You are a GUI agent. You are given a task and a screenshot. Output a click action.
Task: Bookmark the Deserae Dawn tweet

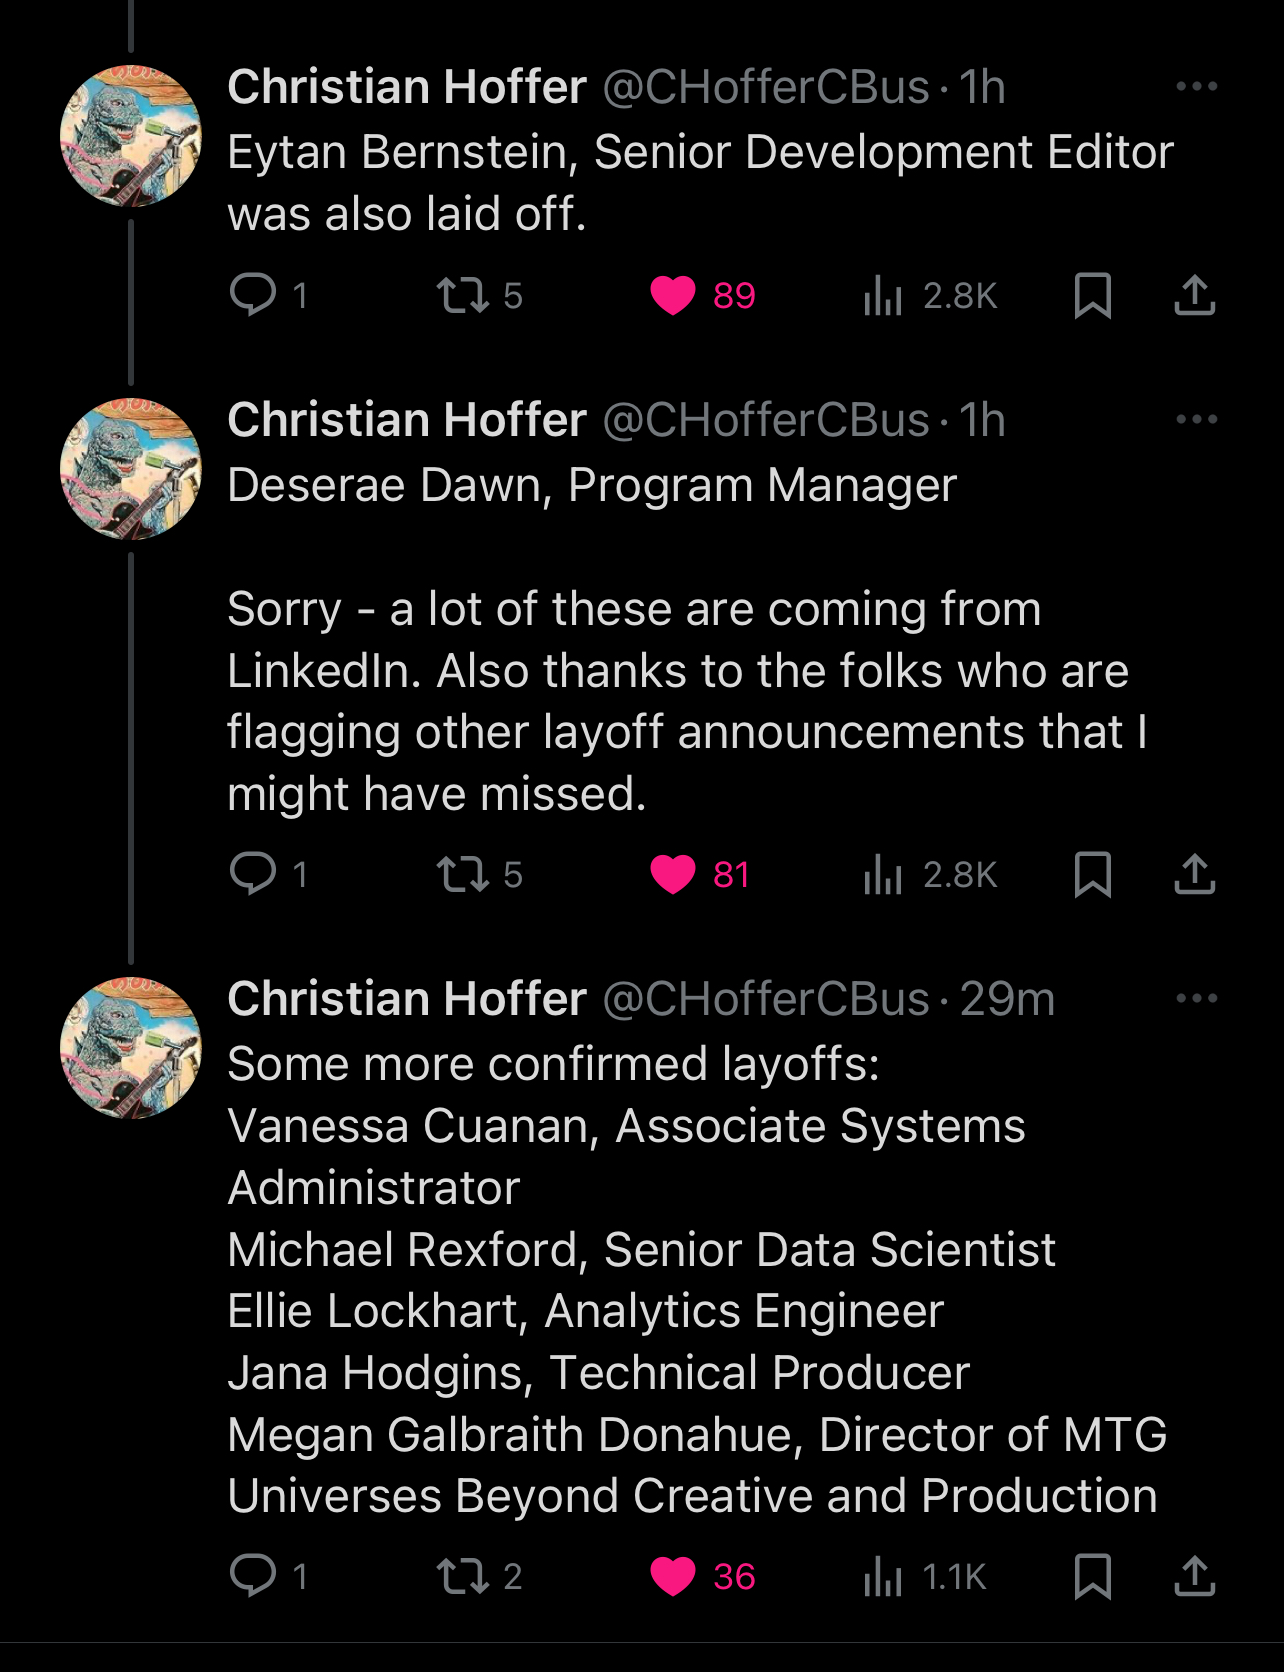tap(1092, 874)
